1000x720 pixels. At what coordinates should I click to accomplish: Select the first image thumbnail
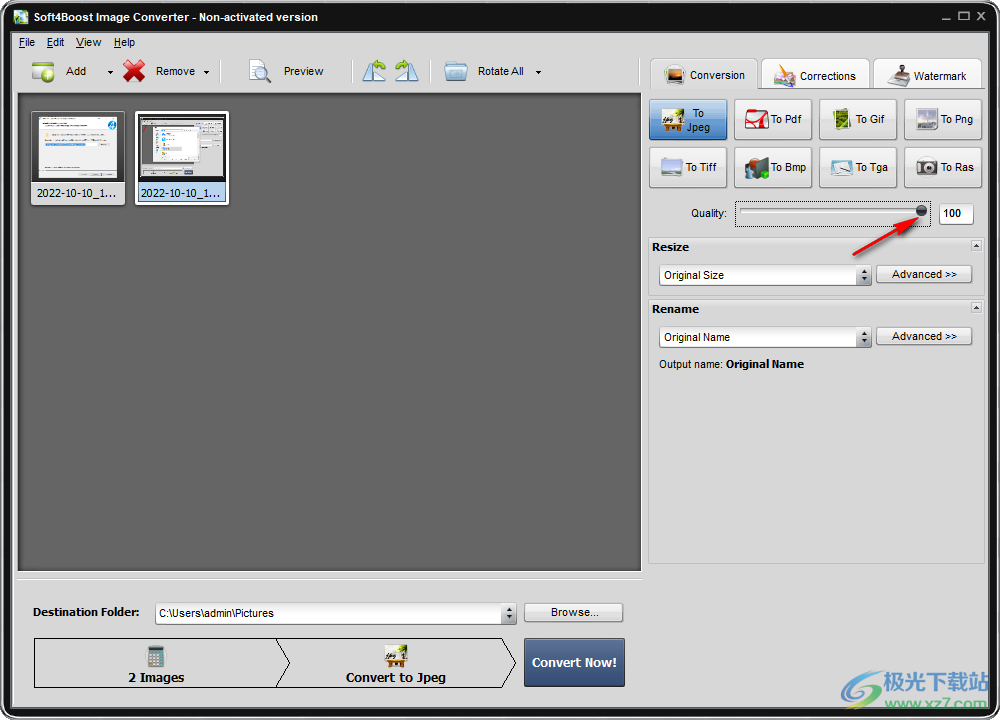click(x=78, y=158)
